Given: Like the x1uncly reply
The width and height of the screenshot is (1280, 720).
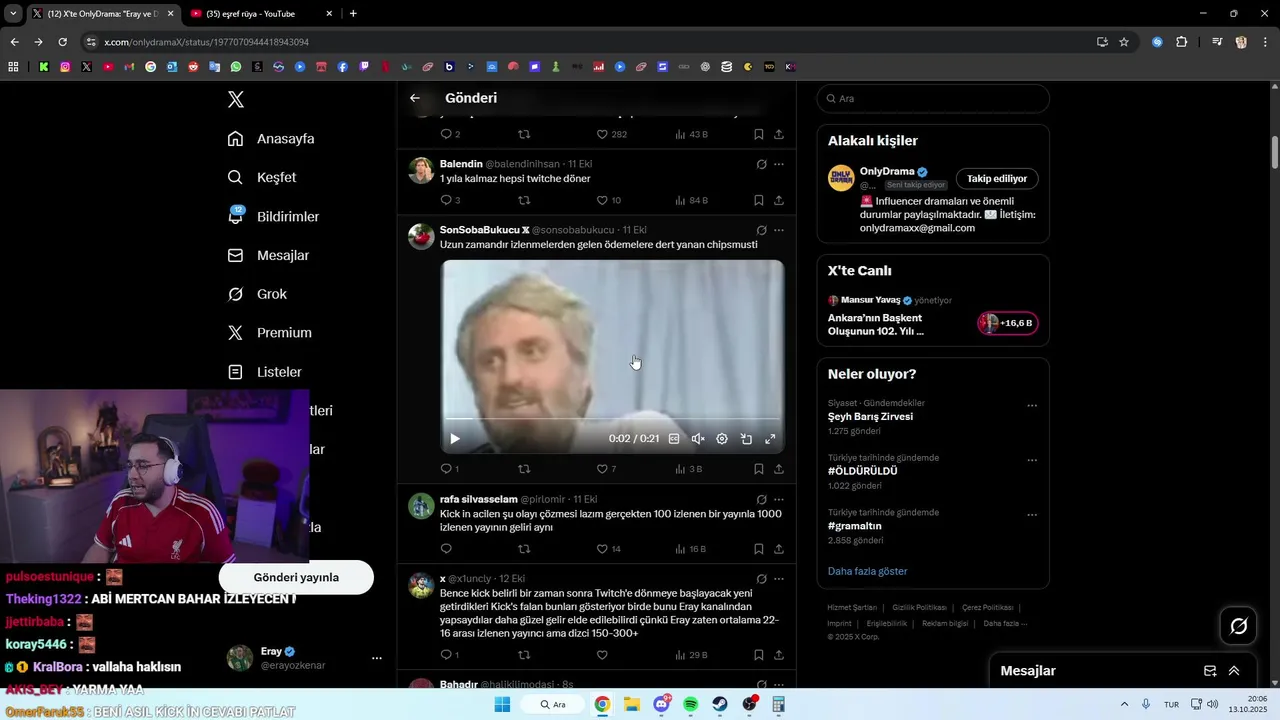Looking at the screenshot, I should 602,655.
